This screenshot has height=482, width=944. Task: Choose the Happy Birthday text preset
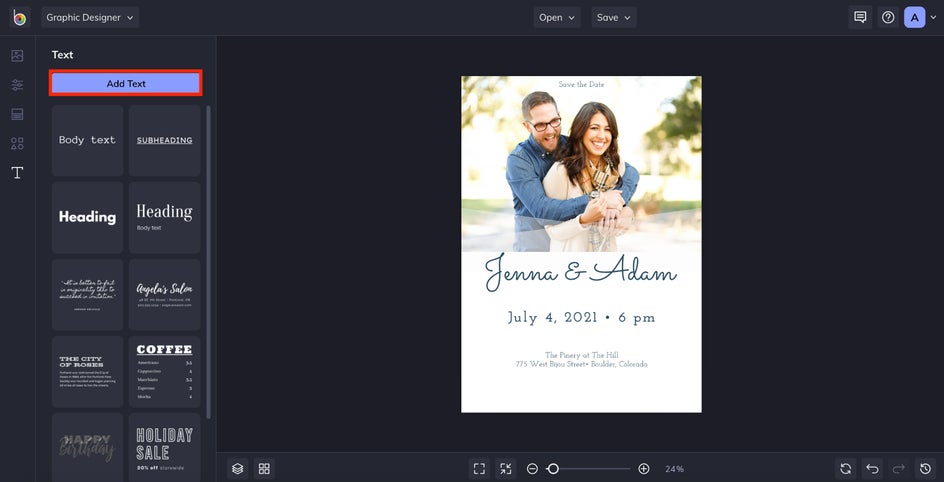point(87,447)
